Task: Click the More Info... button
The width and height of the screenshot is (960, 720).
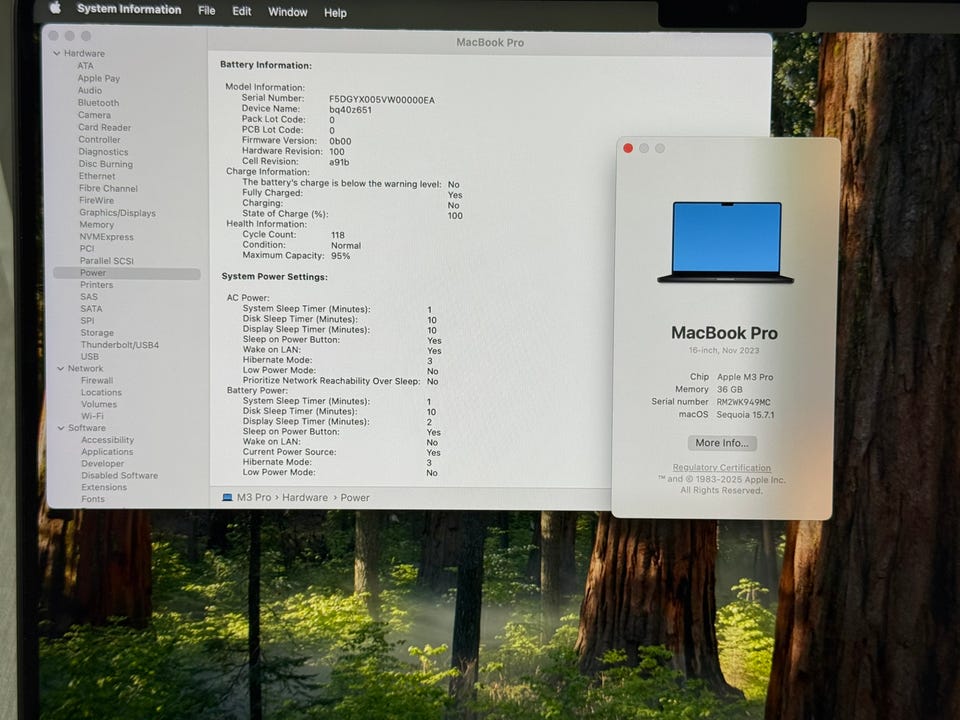Action: coord(721,443)
